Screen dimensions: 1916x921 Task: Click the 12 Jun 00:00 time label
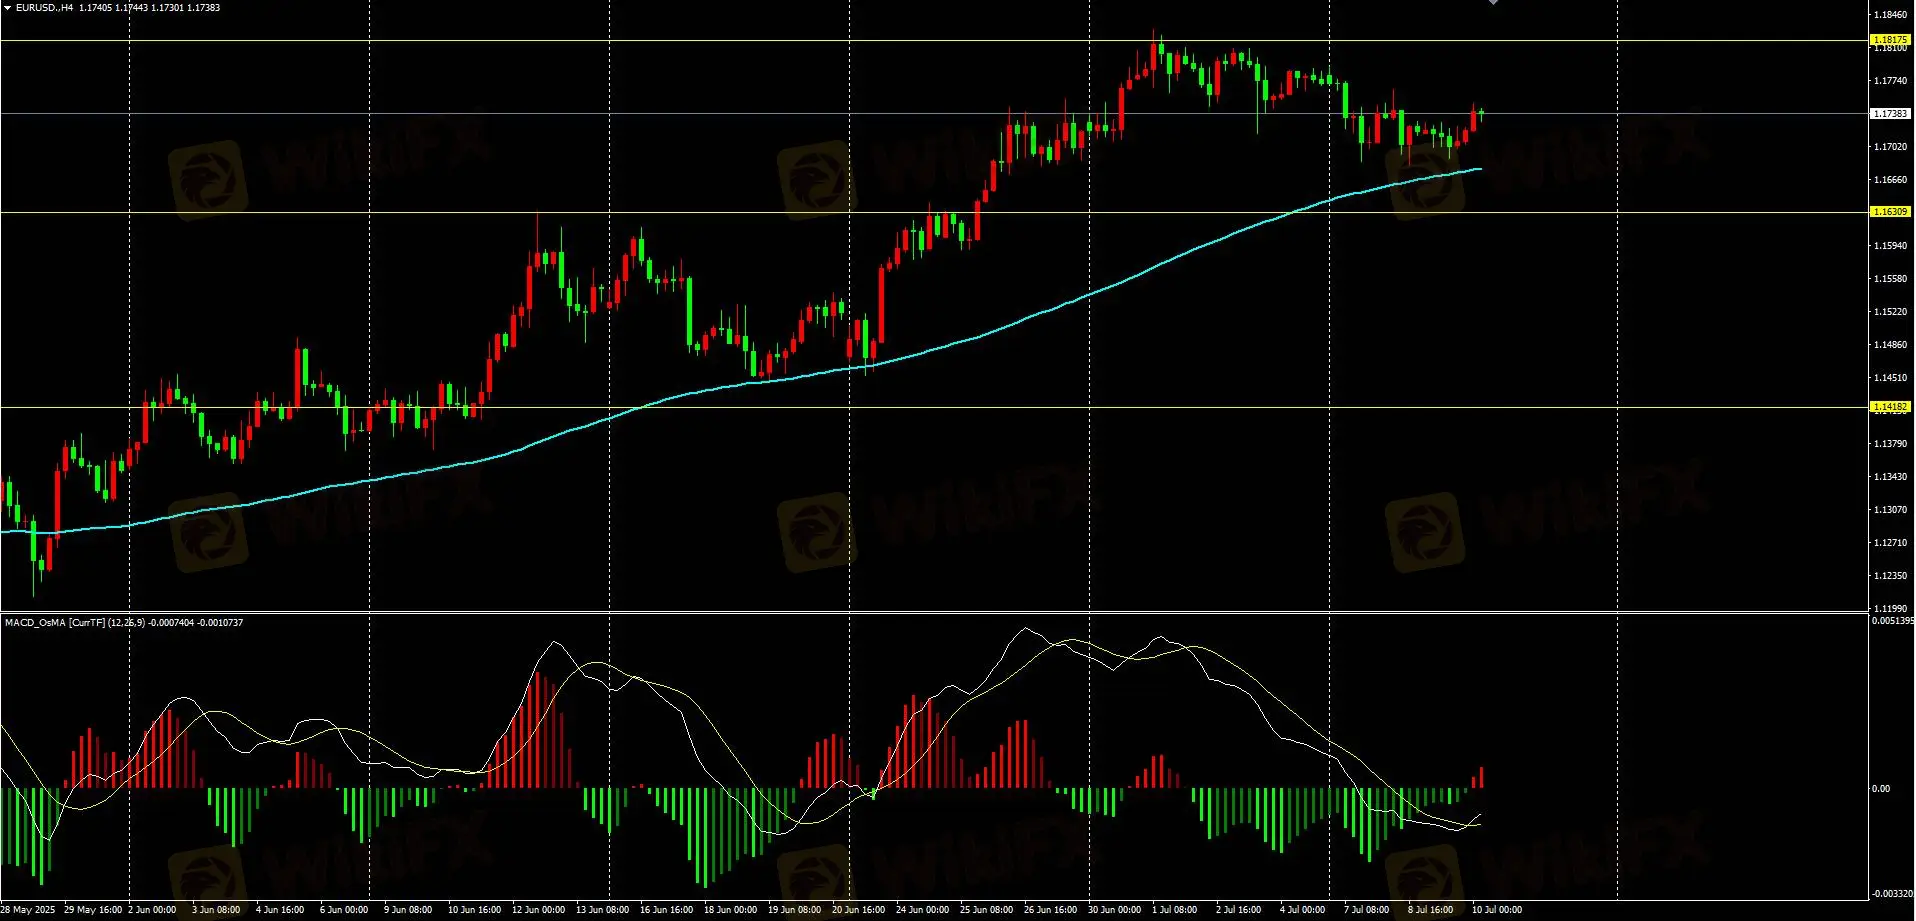pyautogui.click(x=539, y=910)
